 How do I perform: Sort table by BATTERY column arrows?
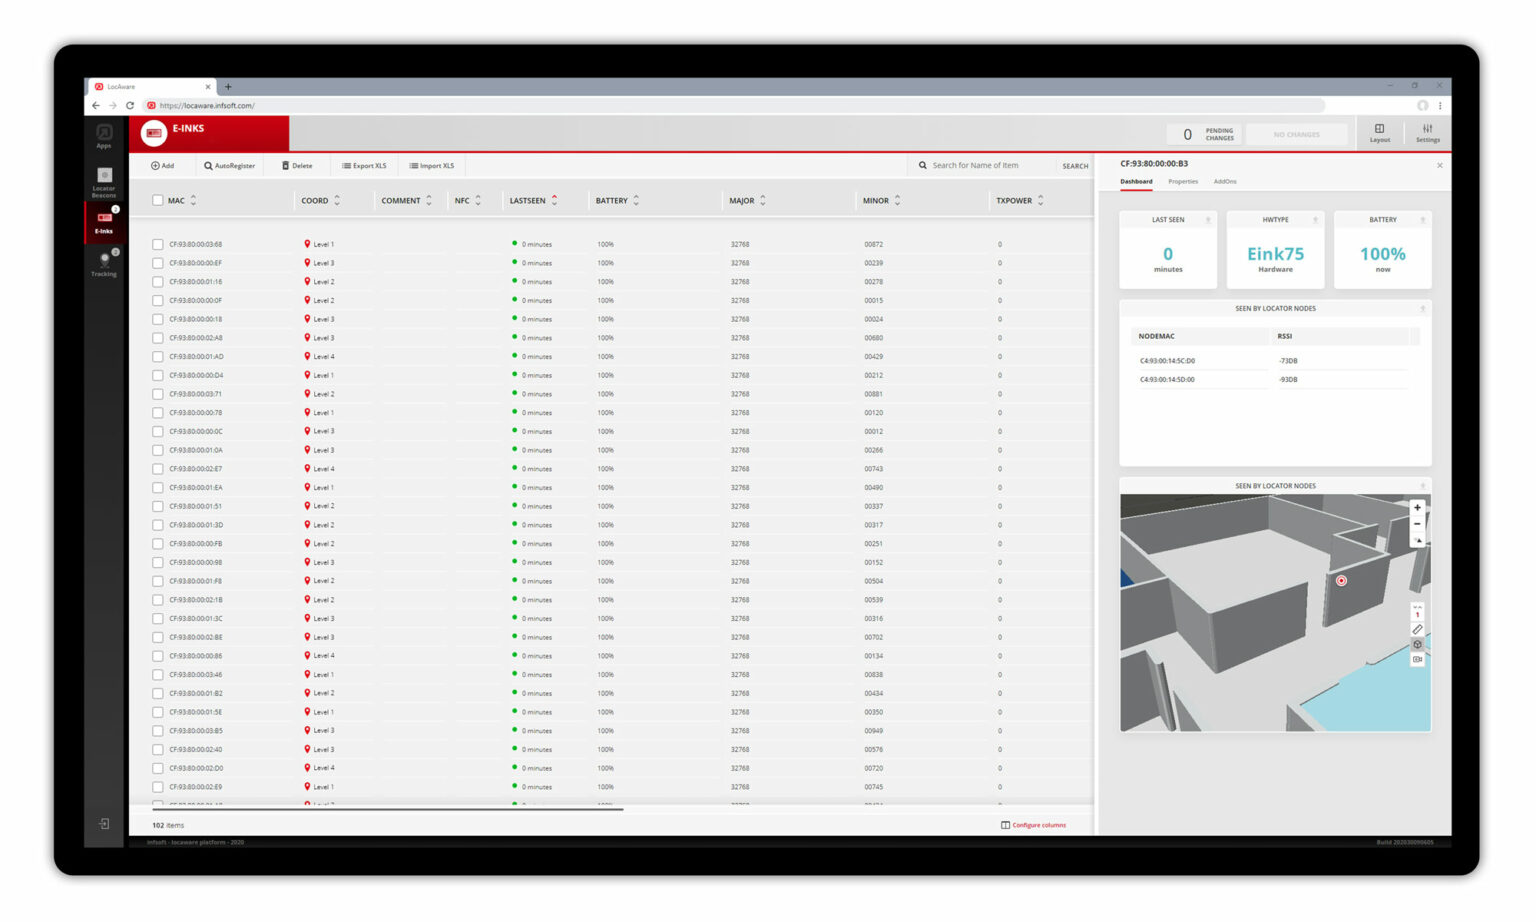636,201
